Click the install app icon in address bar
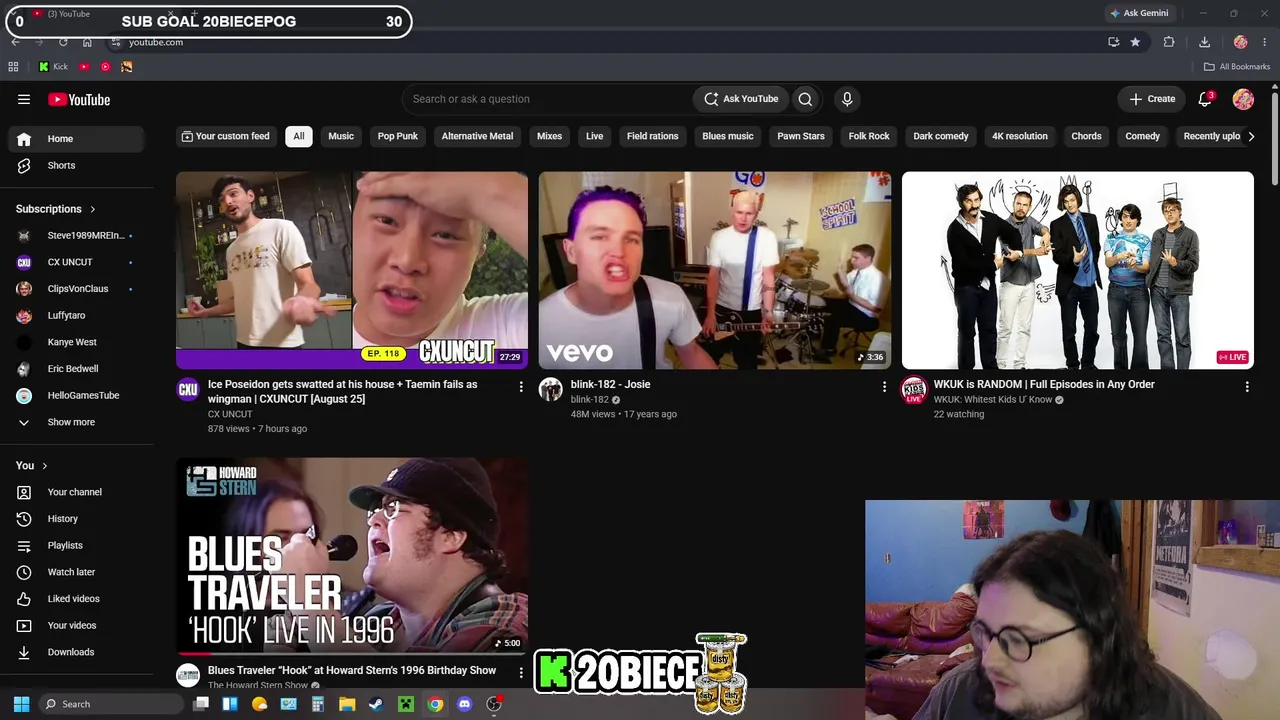The width and height of the screenshot is (1280, 720). pyautogui.click(x=1113, y=42)
